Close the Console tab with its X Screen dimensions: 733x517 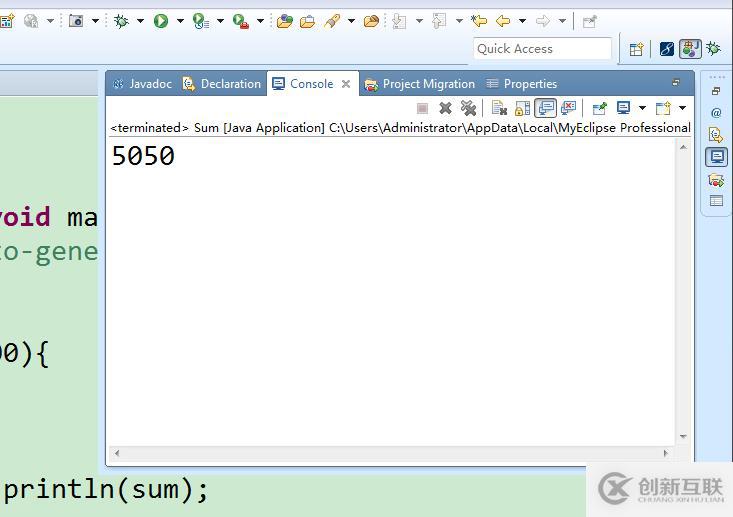pyautogui.click(x=346, y=84)
